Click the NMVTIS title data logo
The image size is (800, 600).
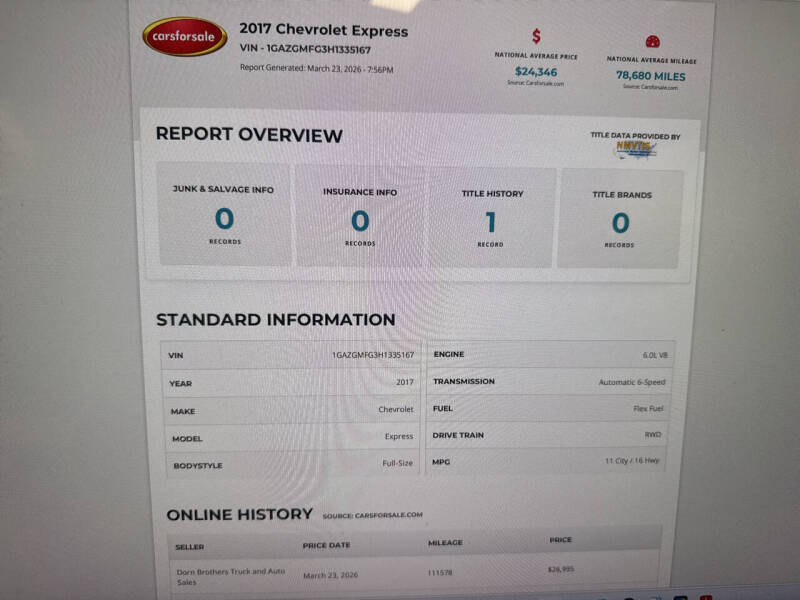pyautogui.click(x=635, y=149)
